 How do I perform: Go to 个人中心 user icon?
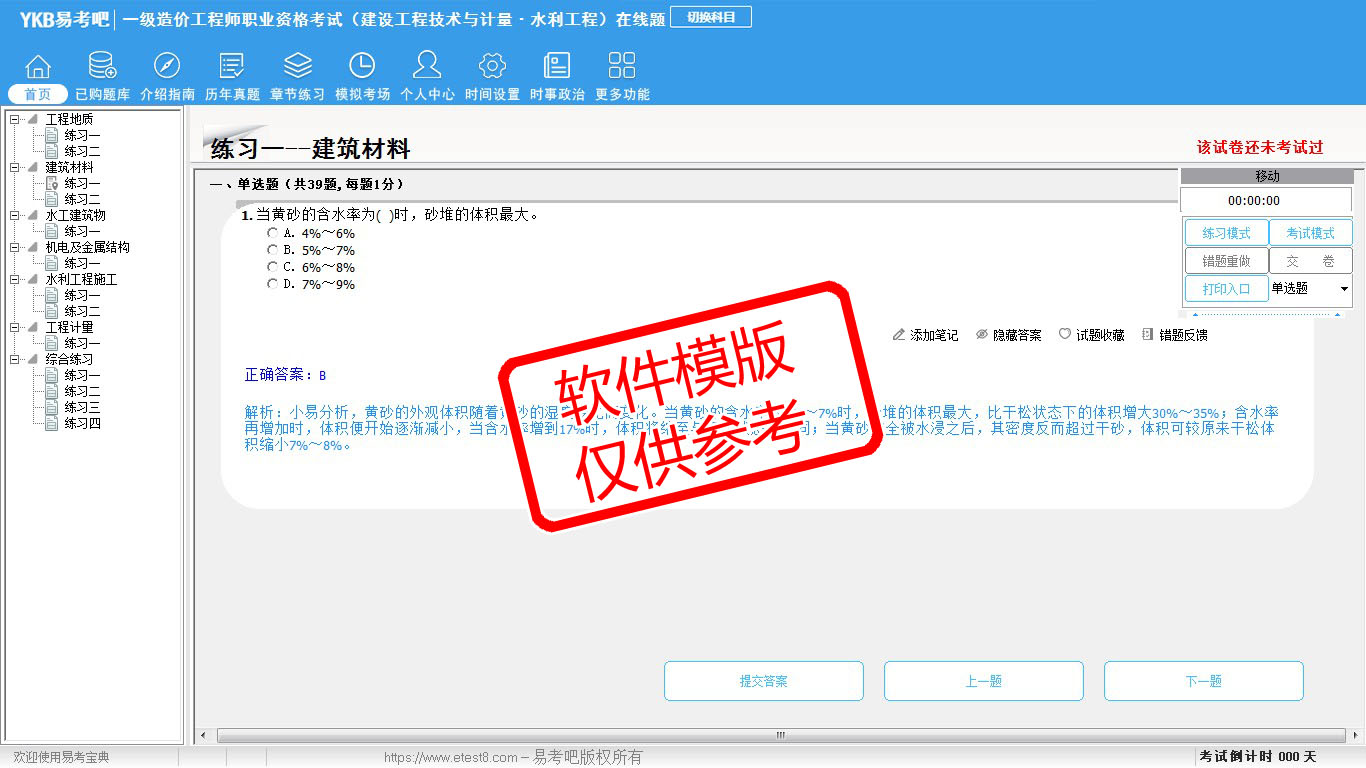click(x=427, y=67)
